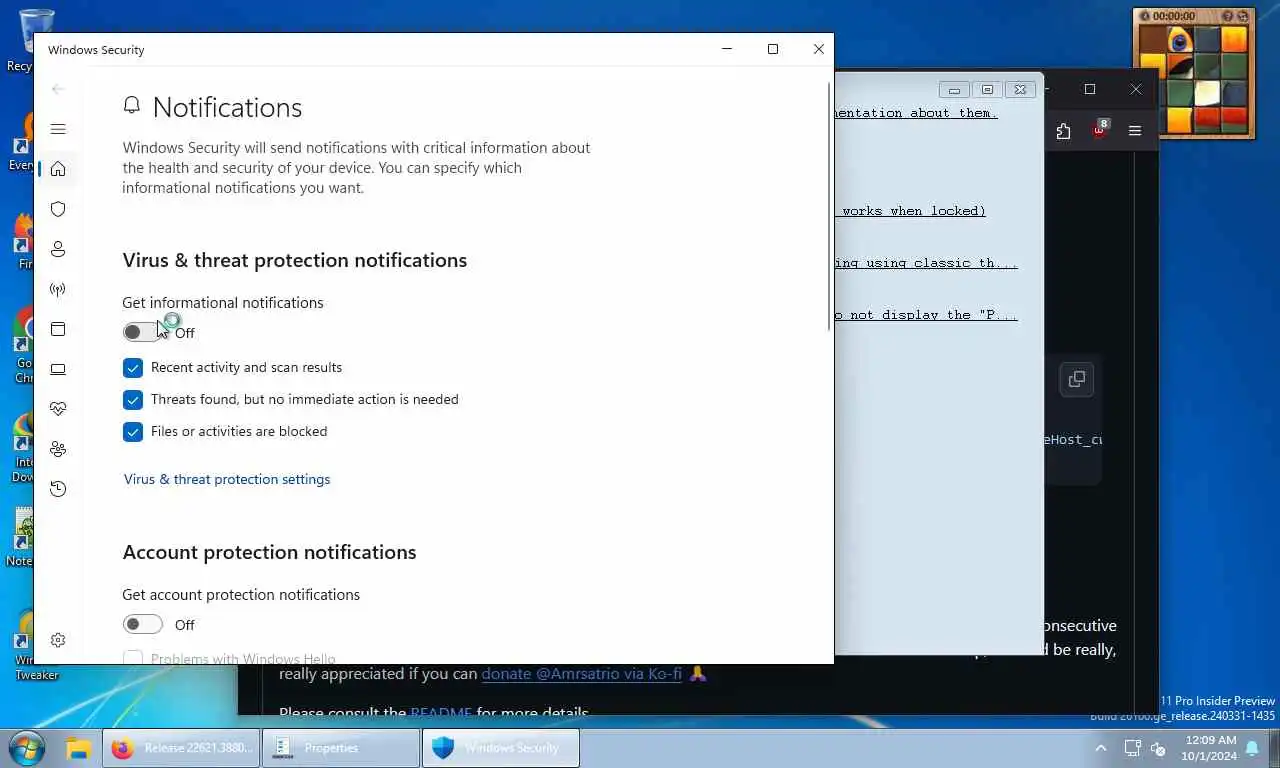Click the toucan eye tile in puzzle gadget
The image size is (1280, 768).
pyautogui.click(x=1181, y=41)
